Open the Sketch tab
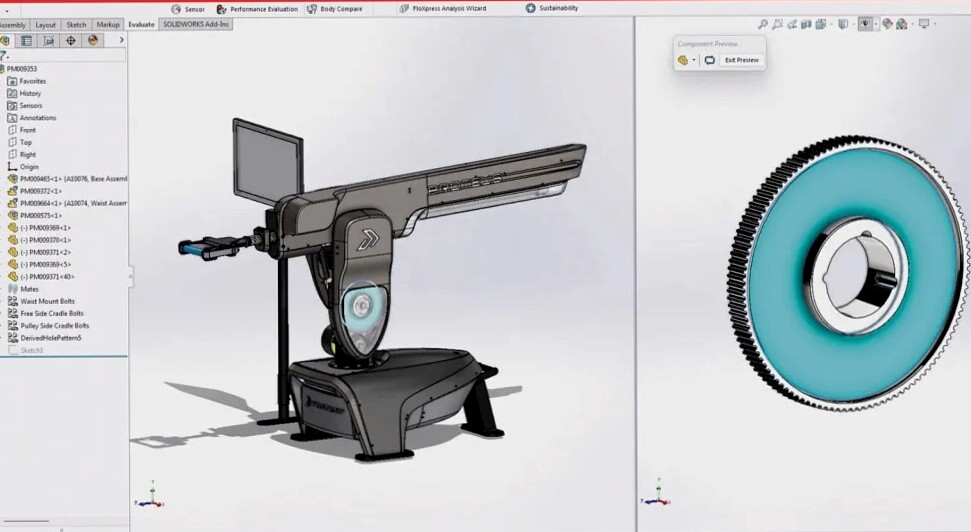This screenshot has height=532, width=971. (x=76, y=25)
